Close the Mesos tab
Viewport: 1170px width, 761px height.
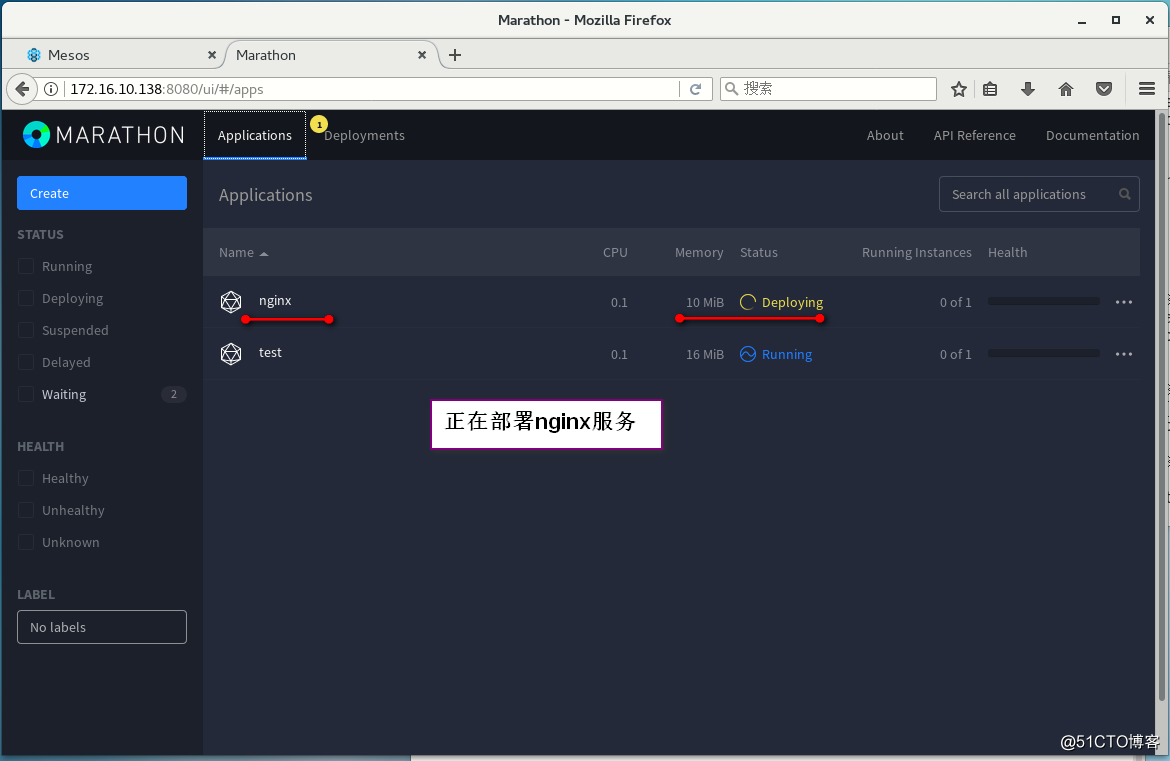tap(212, 55)
